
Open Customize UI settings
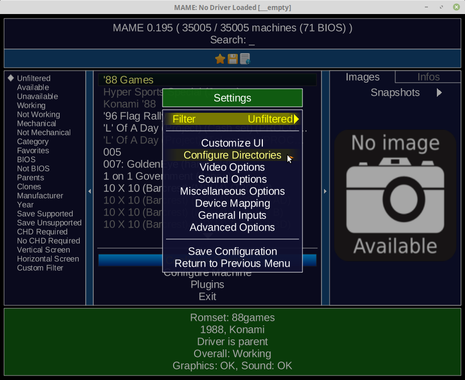[x=232, y=143]
